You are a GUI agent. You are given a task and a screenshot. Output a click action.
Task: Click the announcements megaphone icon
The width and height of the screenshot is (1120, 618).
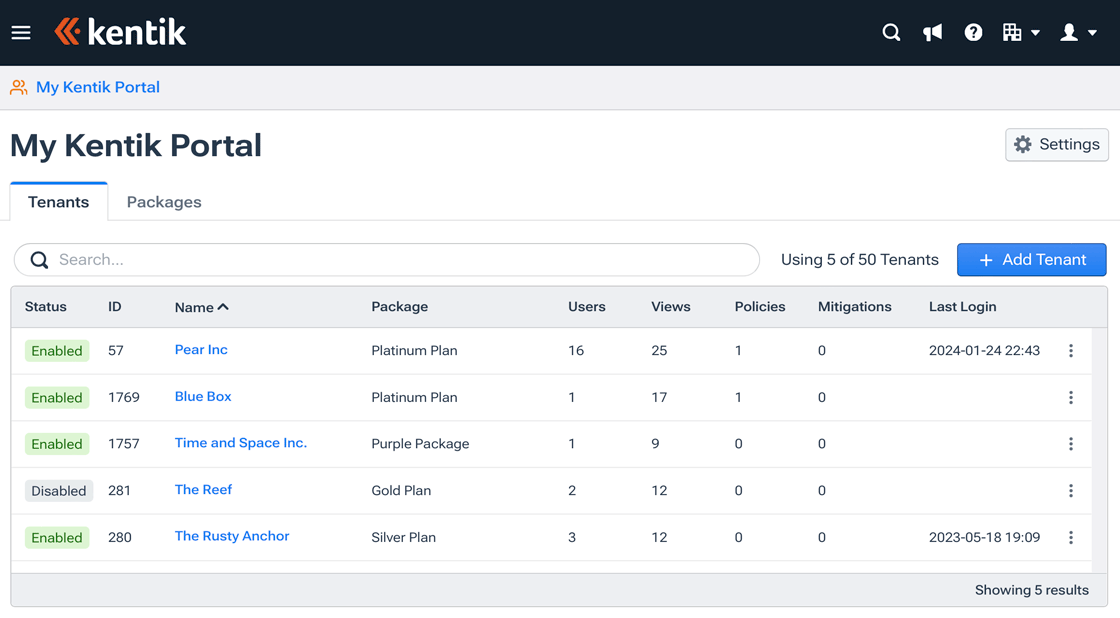[932, 31]
